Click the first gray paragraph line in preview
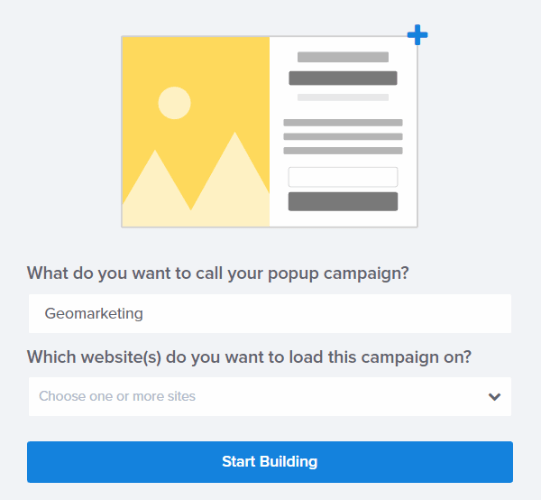The height and width of the screenshot is (500, 541). coord(343,122)
